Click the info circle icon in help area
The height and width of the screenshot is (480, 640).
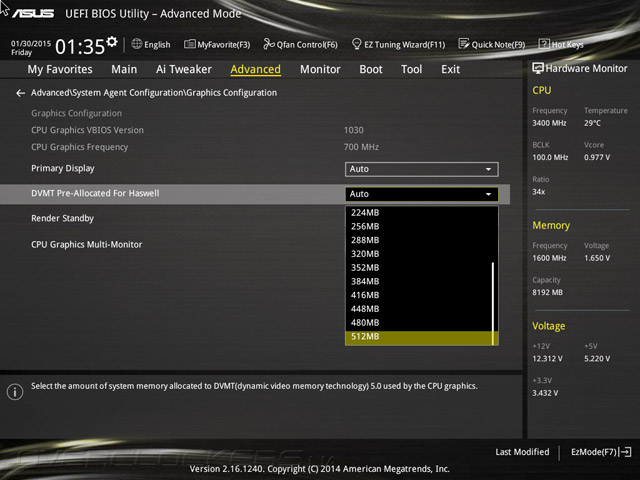(15, 392)
